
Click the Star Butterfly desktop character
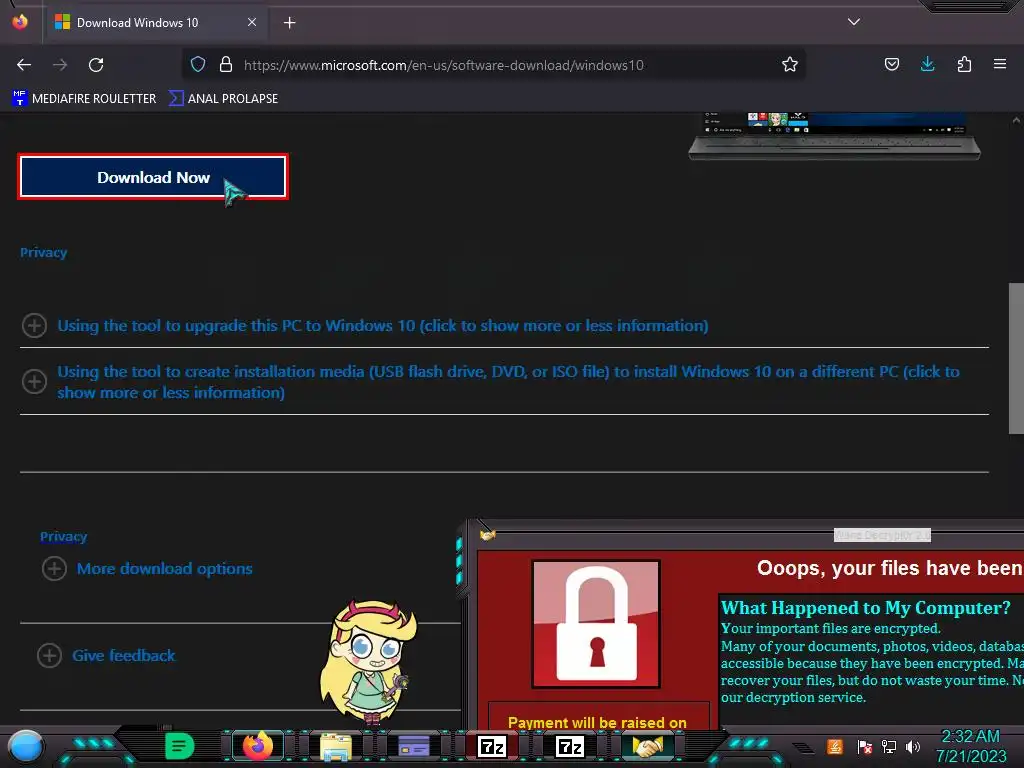click(368, 662)
